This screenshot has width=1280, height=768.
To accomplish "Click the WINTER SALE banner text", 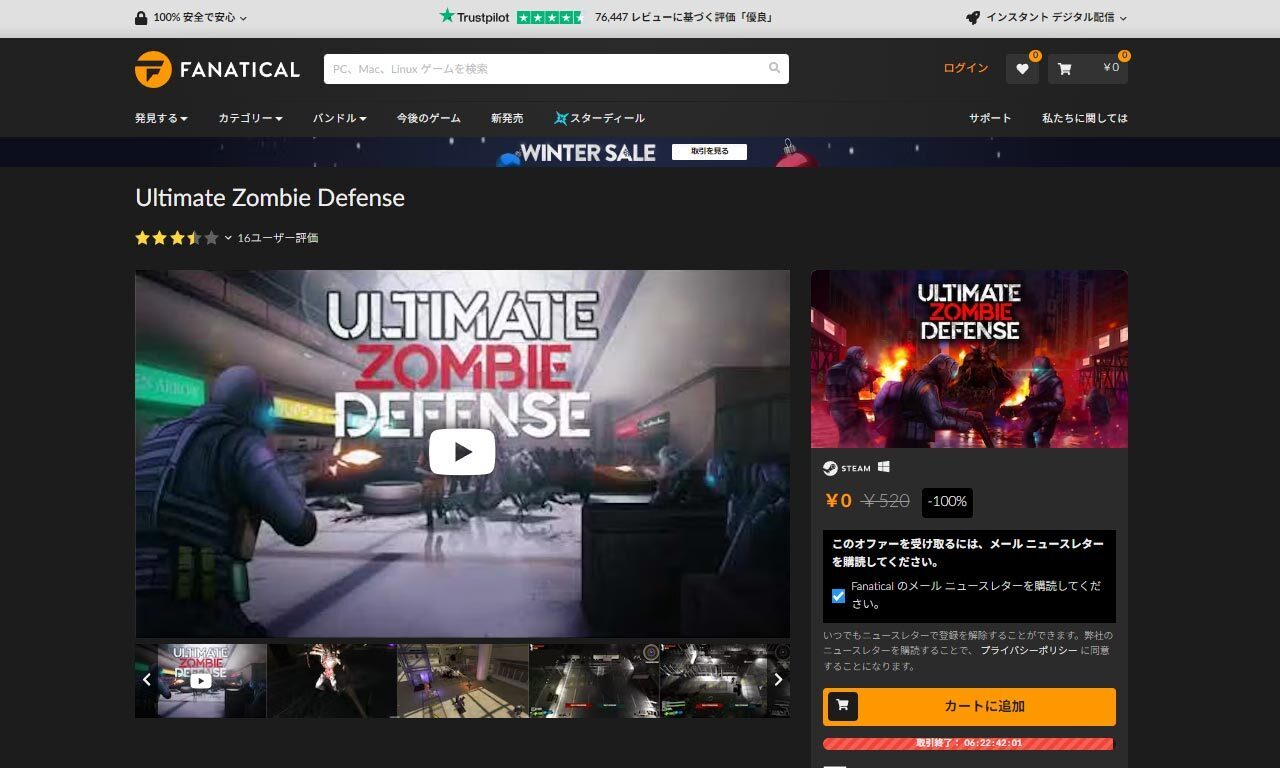I will click(x=588, y=153).
